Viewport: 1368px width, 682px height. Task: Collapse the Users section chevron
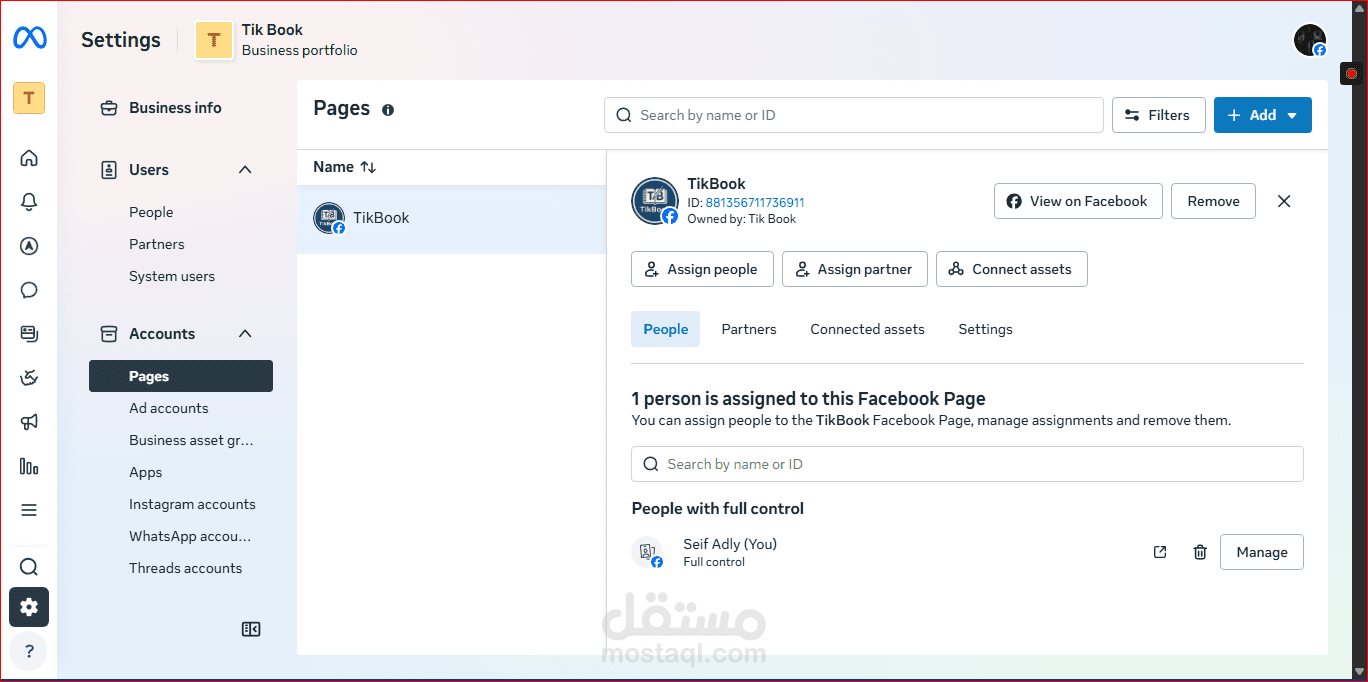pos(245,170)
